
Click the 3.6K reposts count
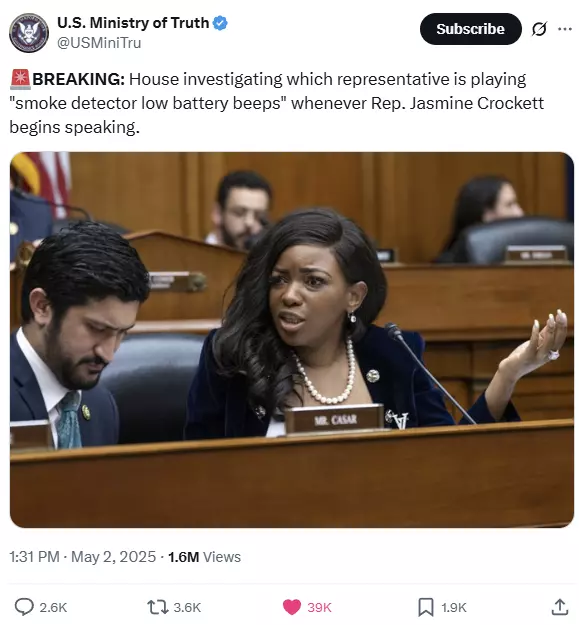[187, 607]
